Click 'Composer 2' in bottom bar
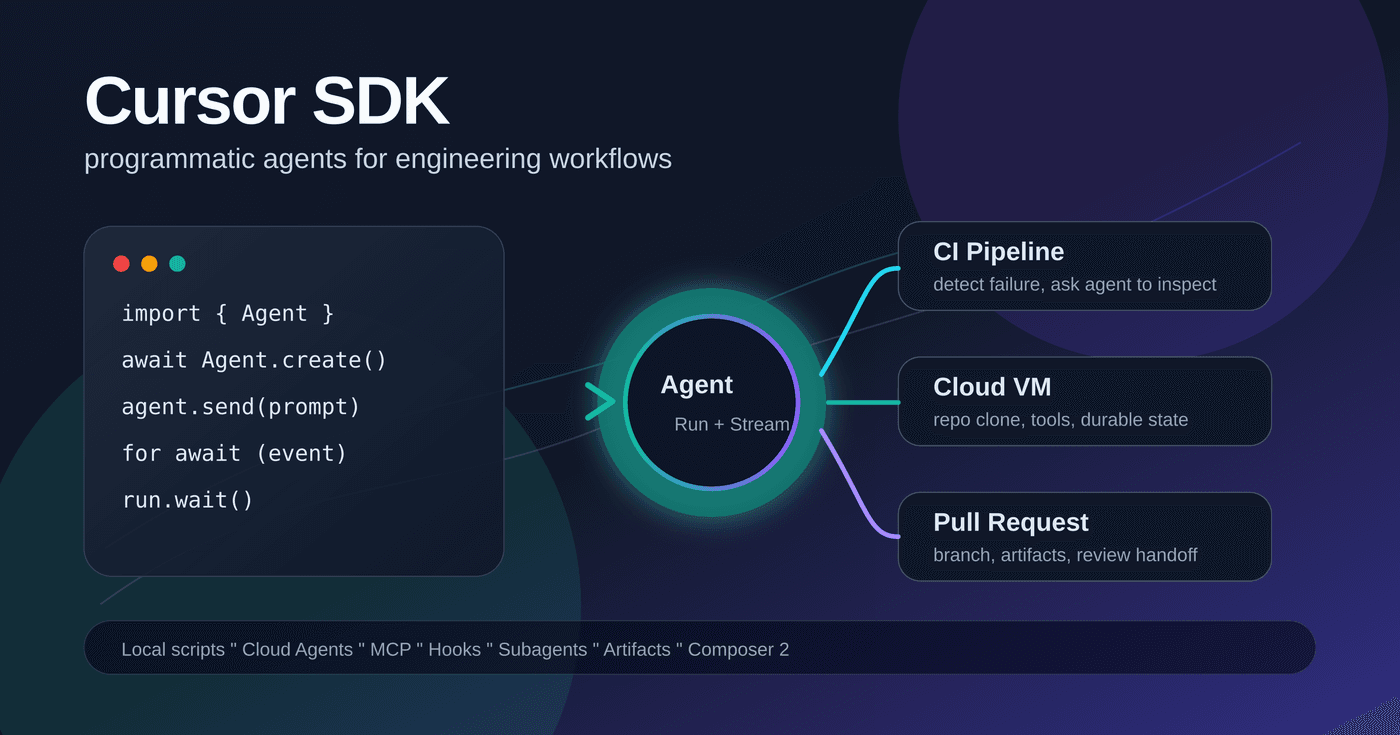The height and width of the screenshot is (735, 1400). point(738,650)
